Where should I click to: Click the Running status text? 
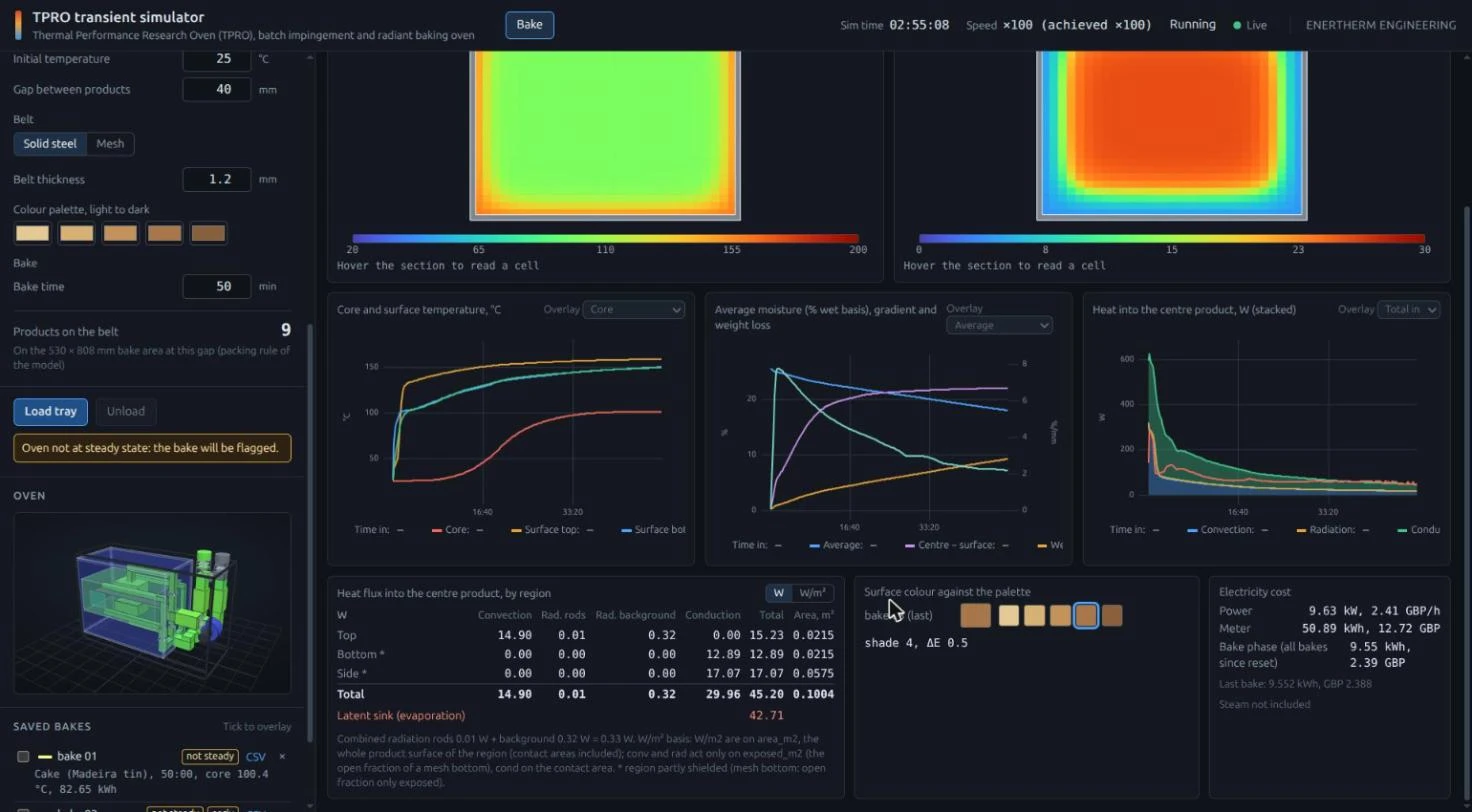point(1192,24)
